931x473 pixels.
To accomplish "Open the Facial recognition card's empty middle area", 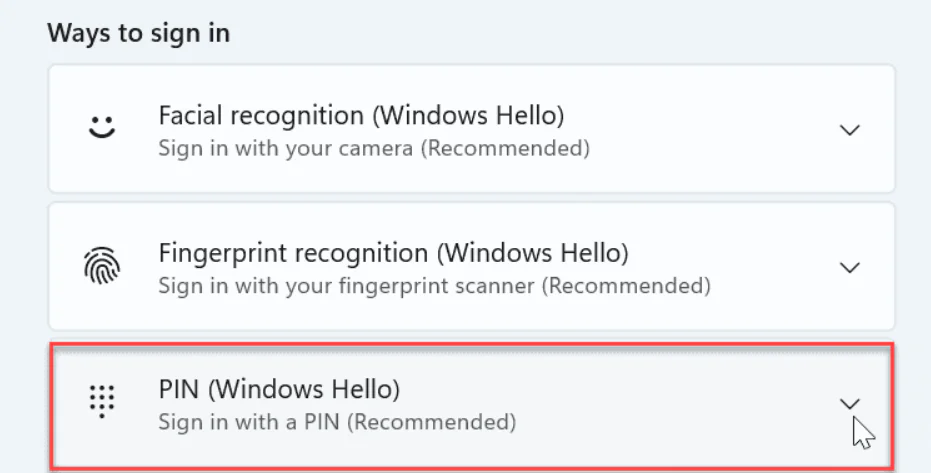I will tap(700, 130).
